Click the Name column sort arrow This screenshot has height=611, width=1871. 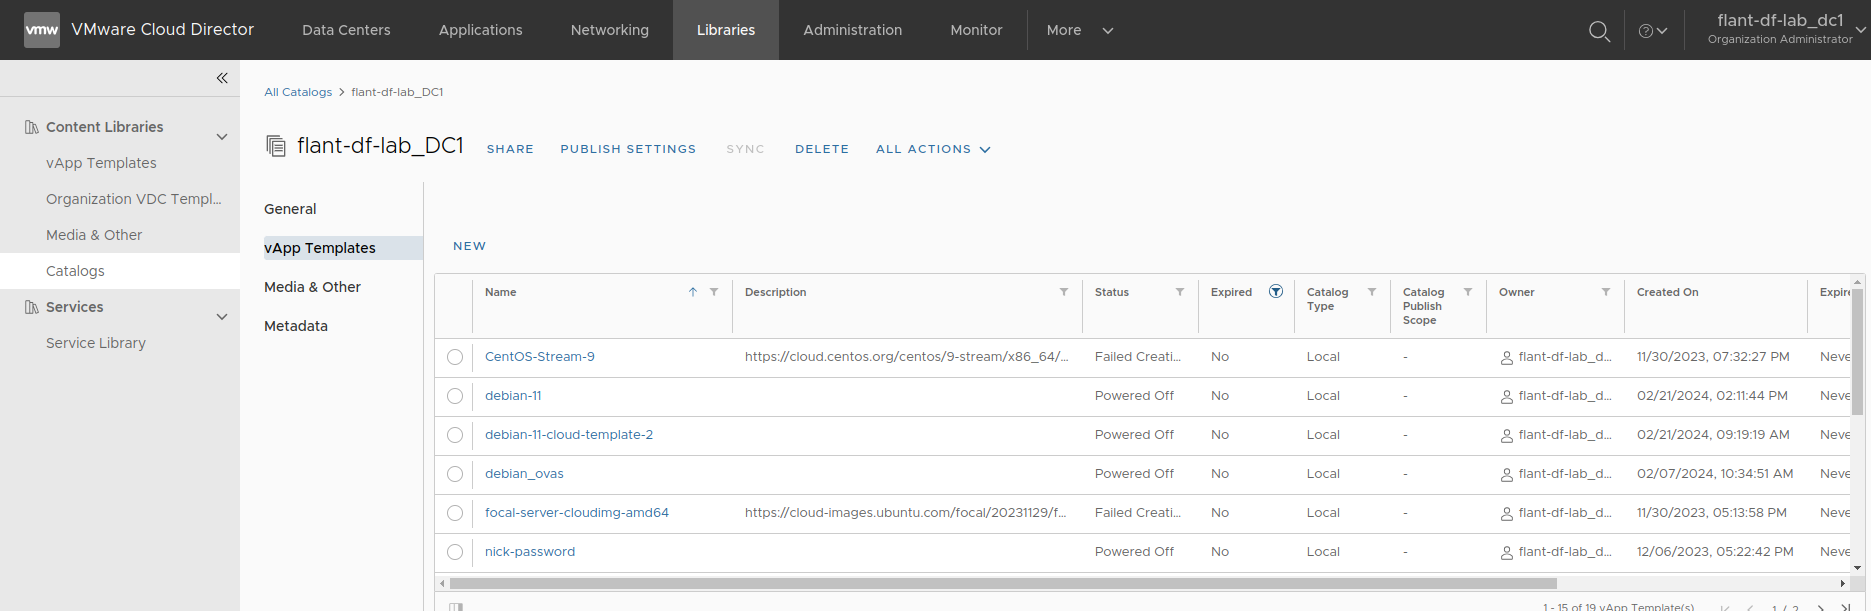[x=693, y=292]
